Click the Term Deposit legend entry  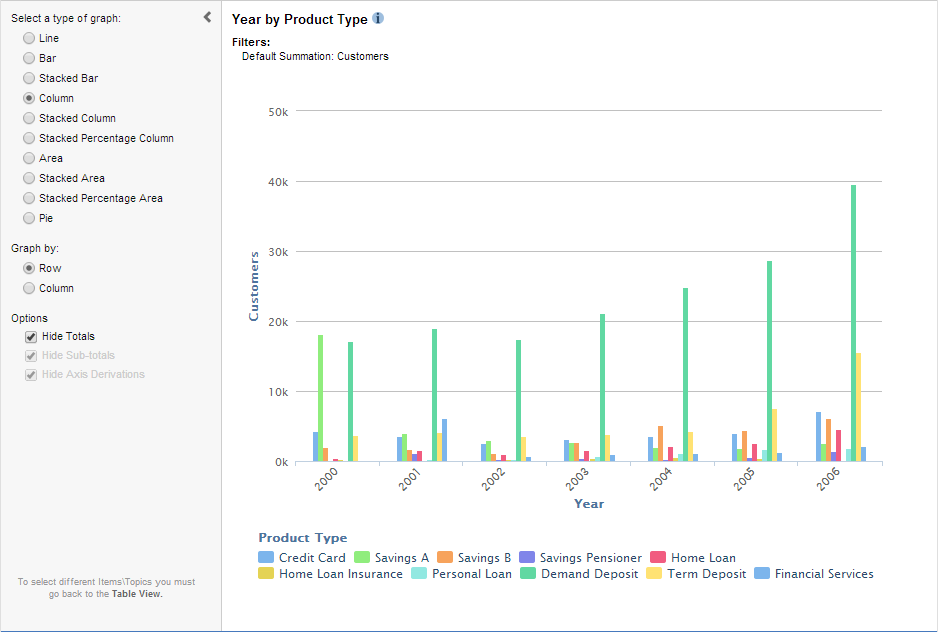tap(706, 574)
